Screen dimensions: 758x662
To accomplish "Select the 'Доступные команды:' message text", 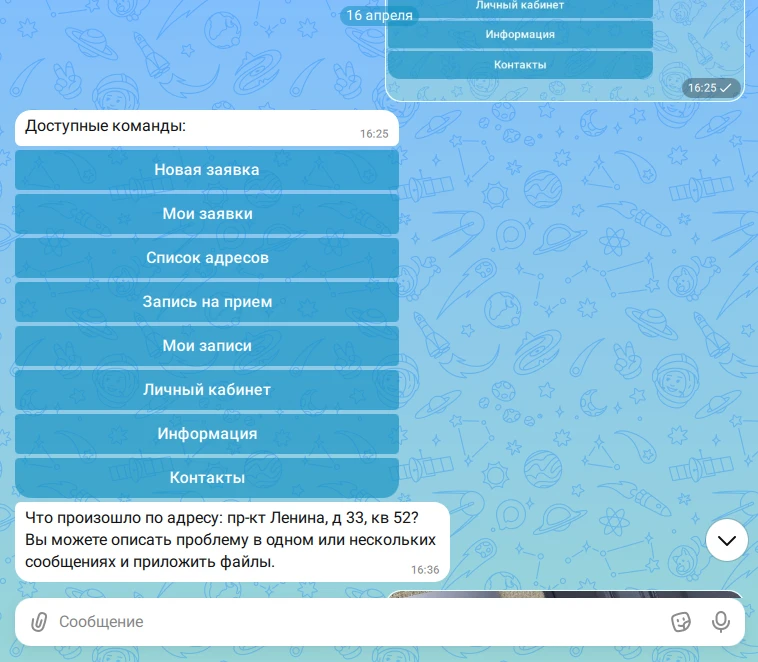I will tap(105, 126).
